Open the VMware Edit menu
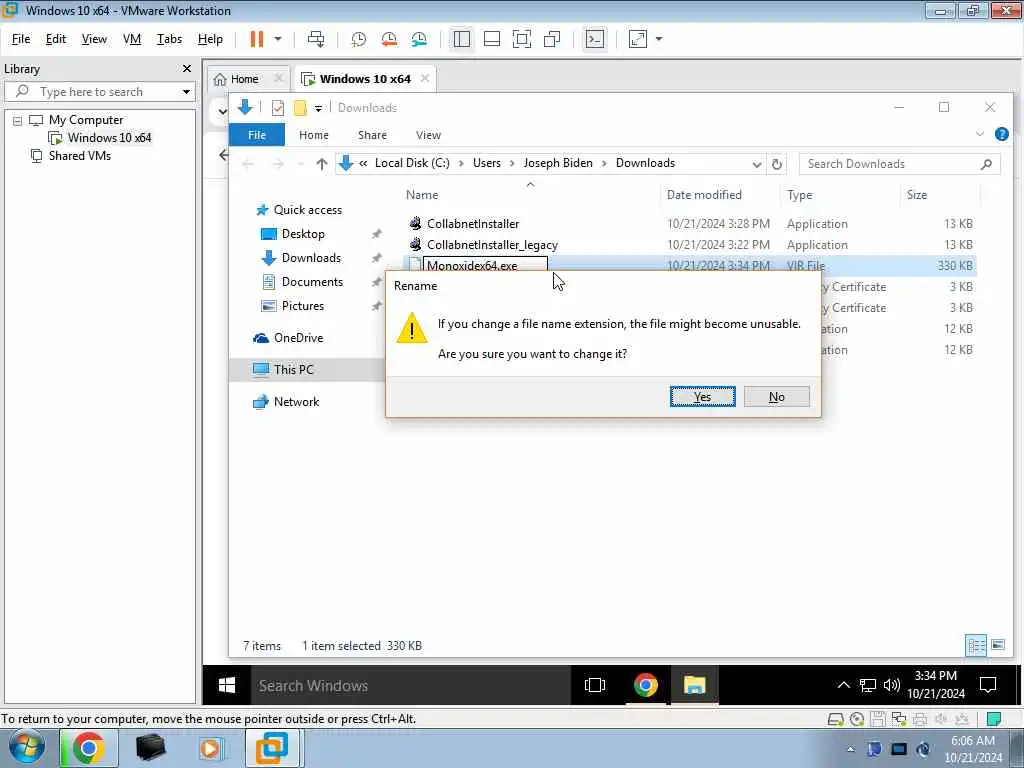The height and width of the screenshot is (768, 1024). click(x=56, y=39)
